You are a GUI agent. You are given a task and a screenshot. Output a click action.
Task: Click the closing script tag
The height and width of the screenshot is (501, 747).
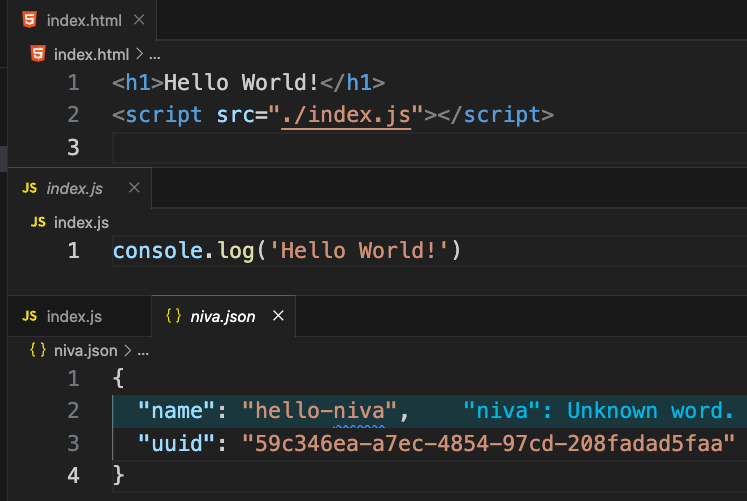tap(495, 115)
